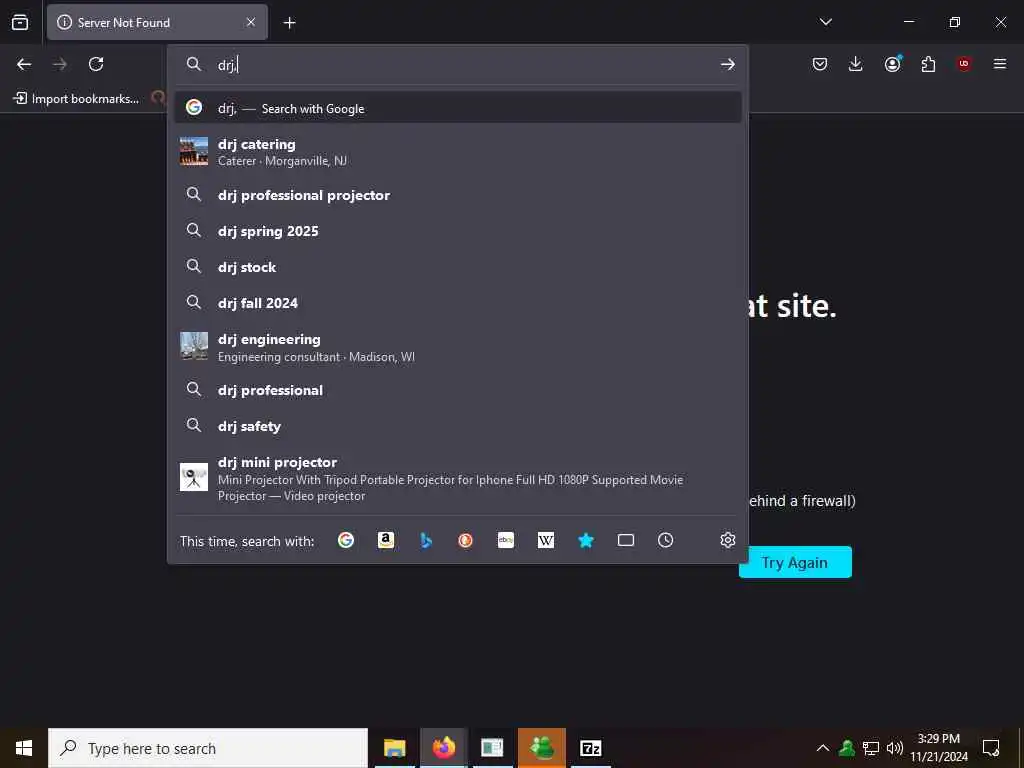
Task: Choose the 'drj safety' suggestion
Action: pyautogui.click(x=458, y=426)
